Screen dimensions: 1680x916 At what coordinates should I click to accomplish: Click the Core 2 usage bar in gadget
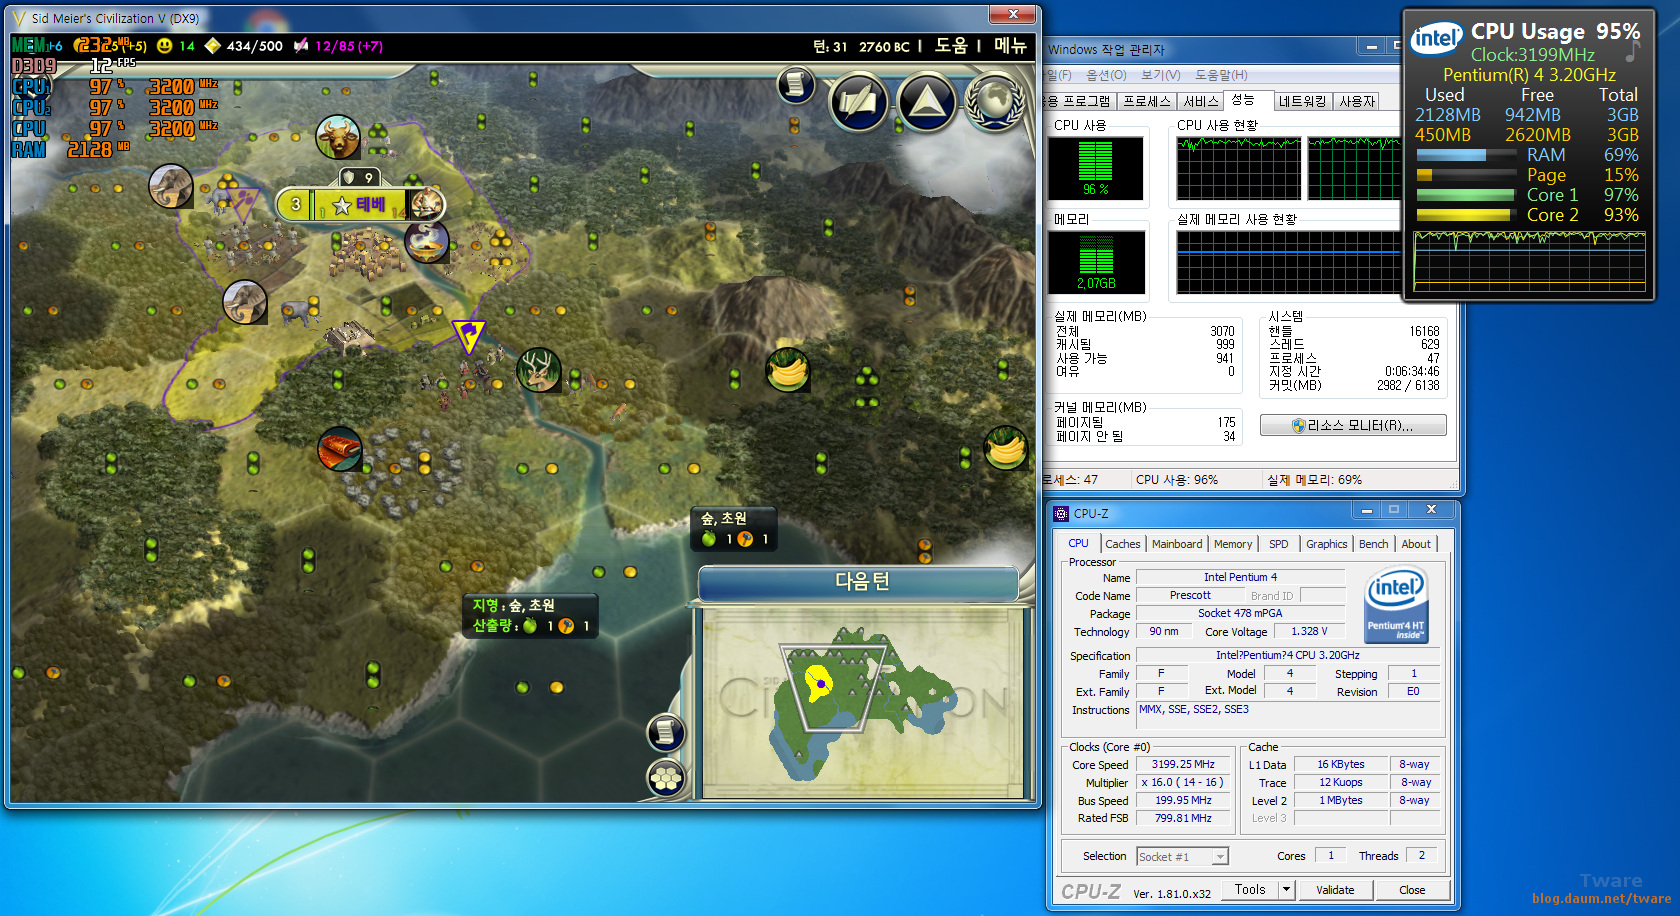coord(1466,215)
